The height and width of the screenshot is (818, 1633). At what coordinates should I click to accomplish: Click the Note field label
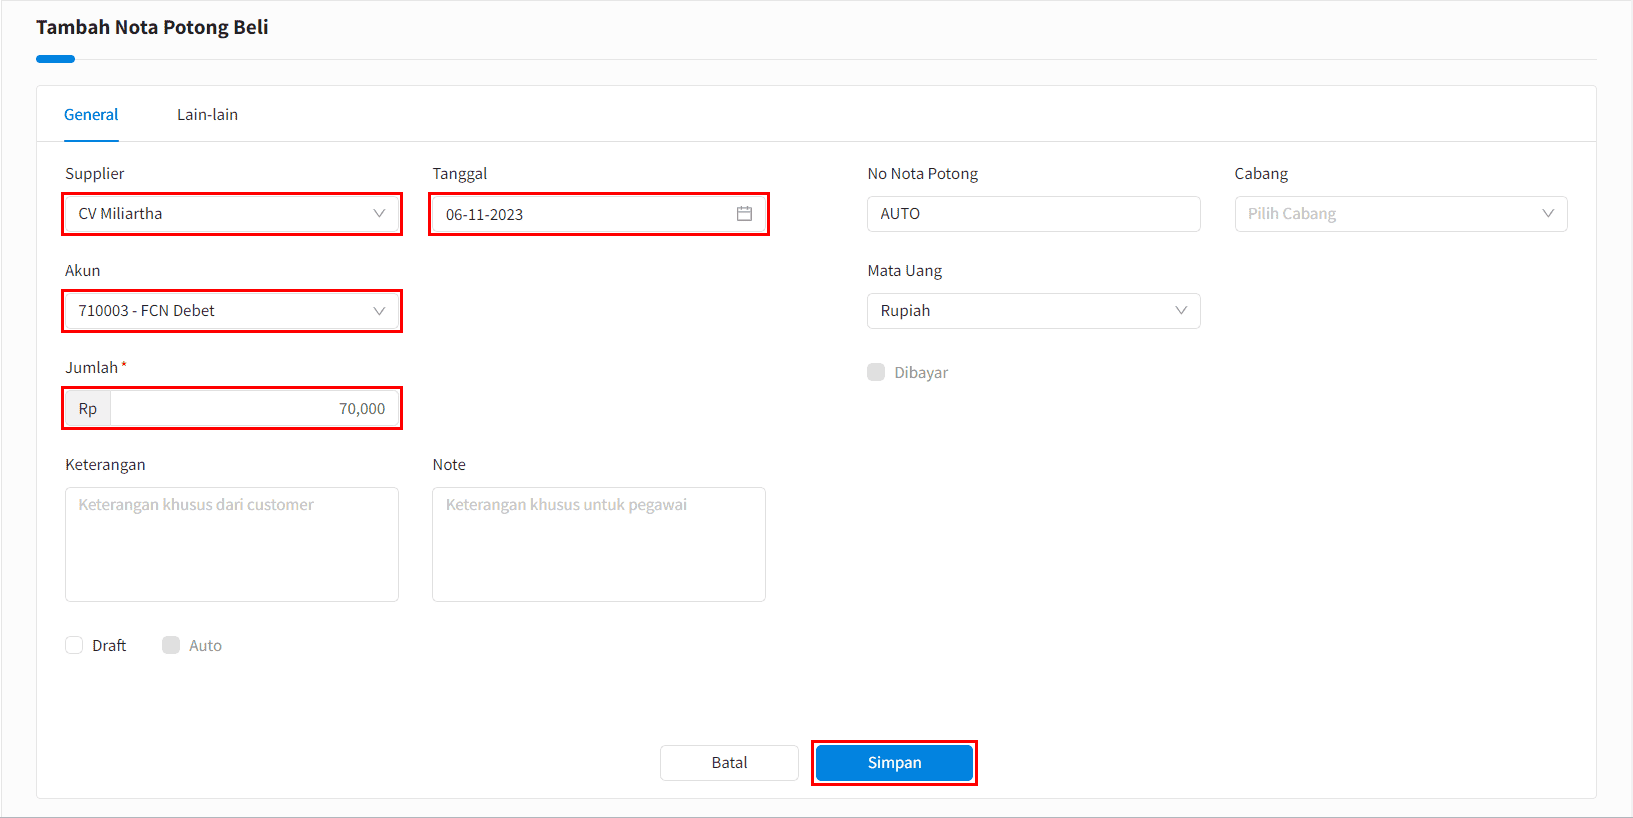449,464
